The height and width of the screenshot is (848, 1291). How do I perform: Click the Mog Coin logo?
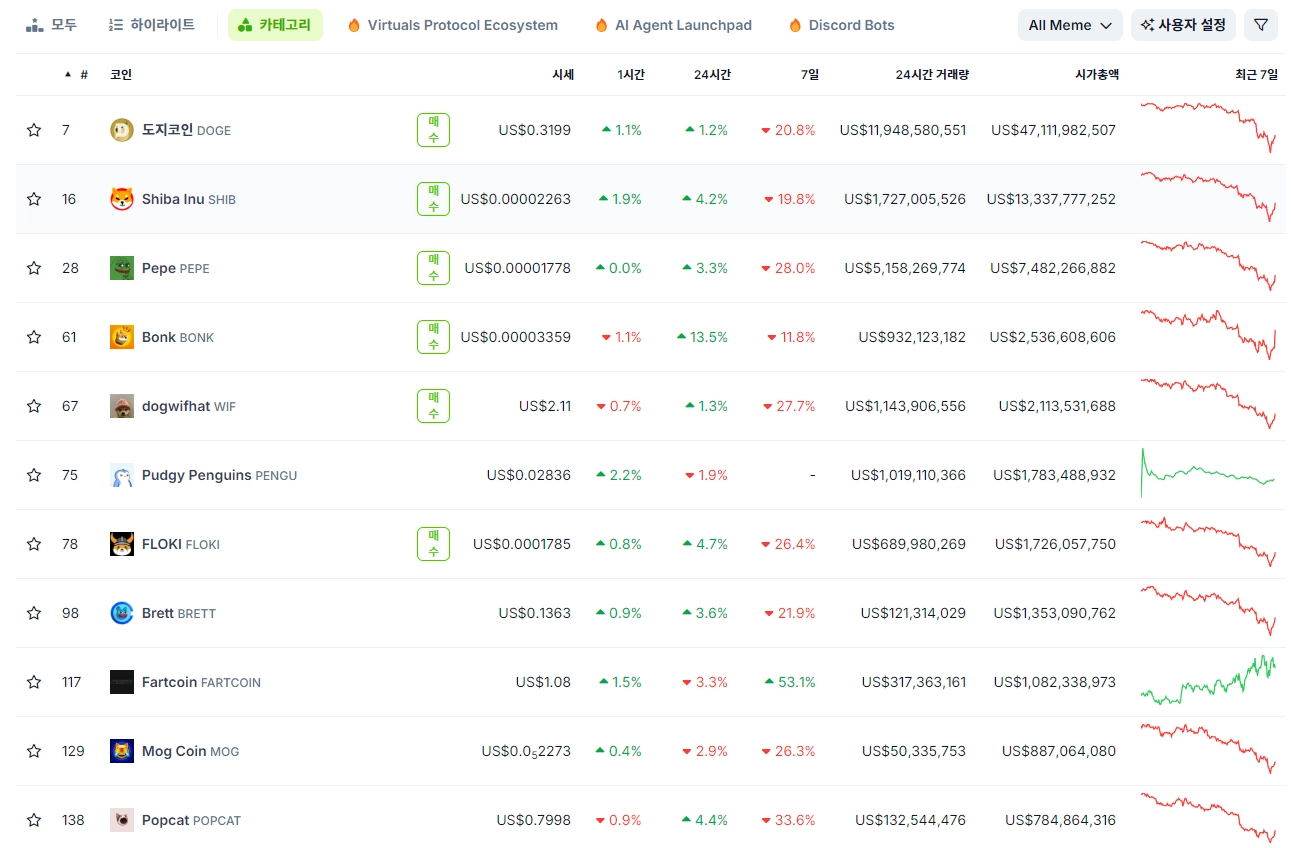[122, 751]
